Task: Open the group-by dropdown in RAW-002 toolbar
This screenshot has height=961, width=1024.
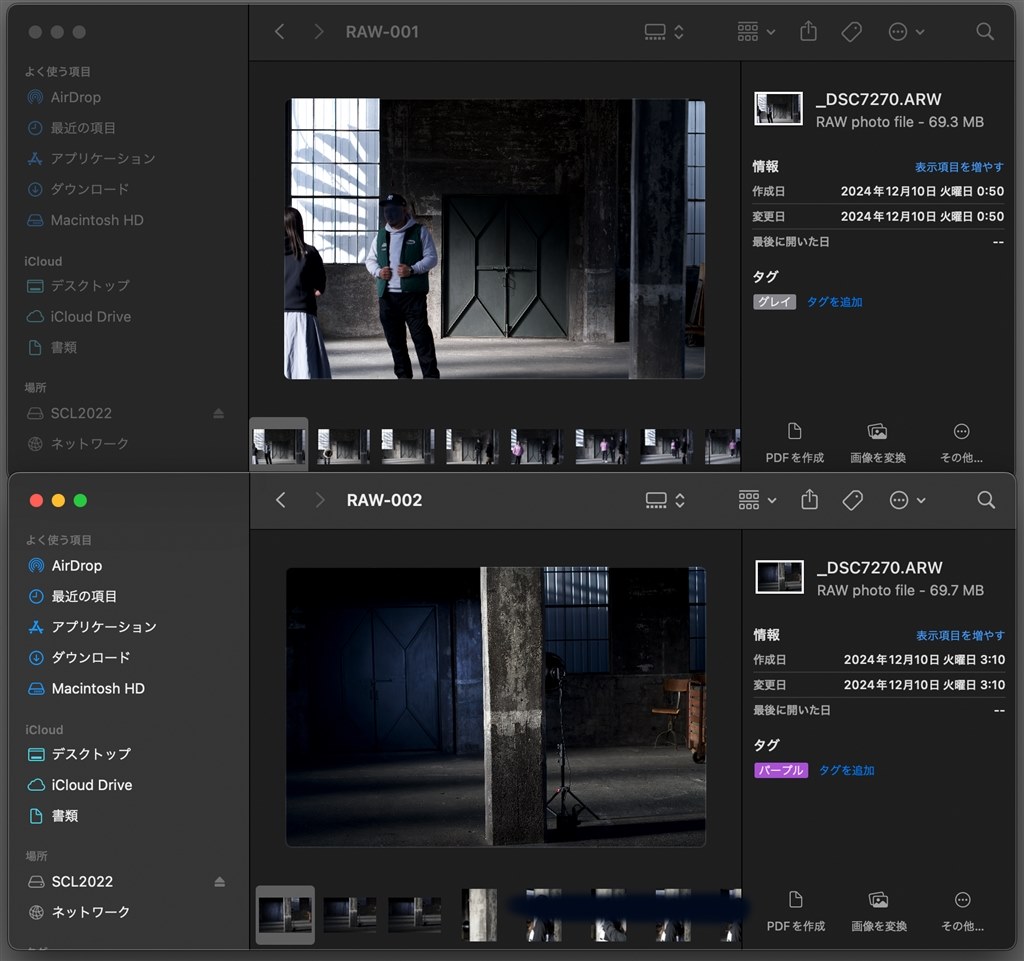Action: (x=756, y=500)
